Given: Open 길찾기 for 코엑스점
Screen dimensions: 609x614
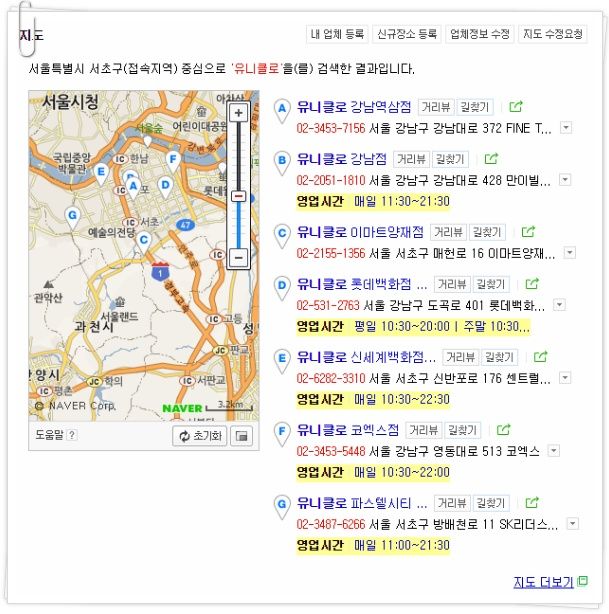Looking at the screenshot, I should tap(462, 430).
